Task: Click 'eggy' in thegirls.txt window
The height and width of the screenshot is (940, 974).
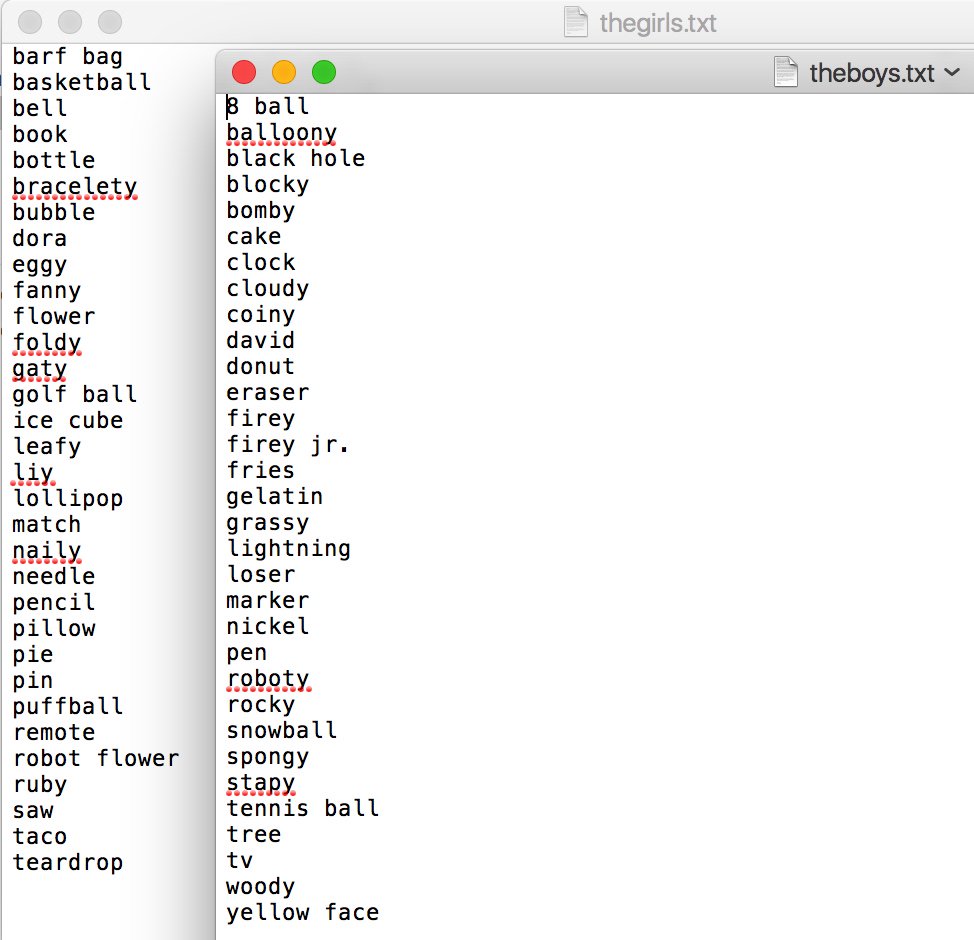Action: [40, 265]
